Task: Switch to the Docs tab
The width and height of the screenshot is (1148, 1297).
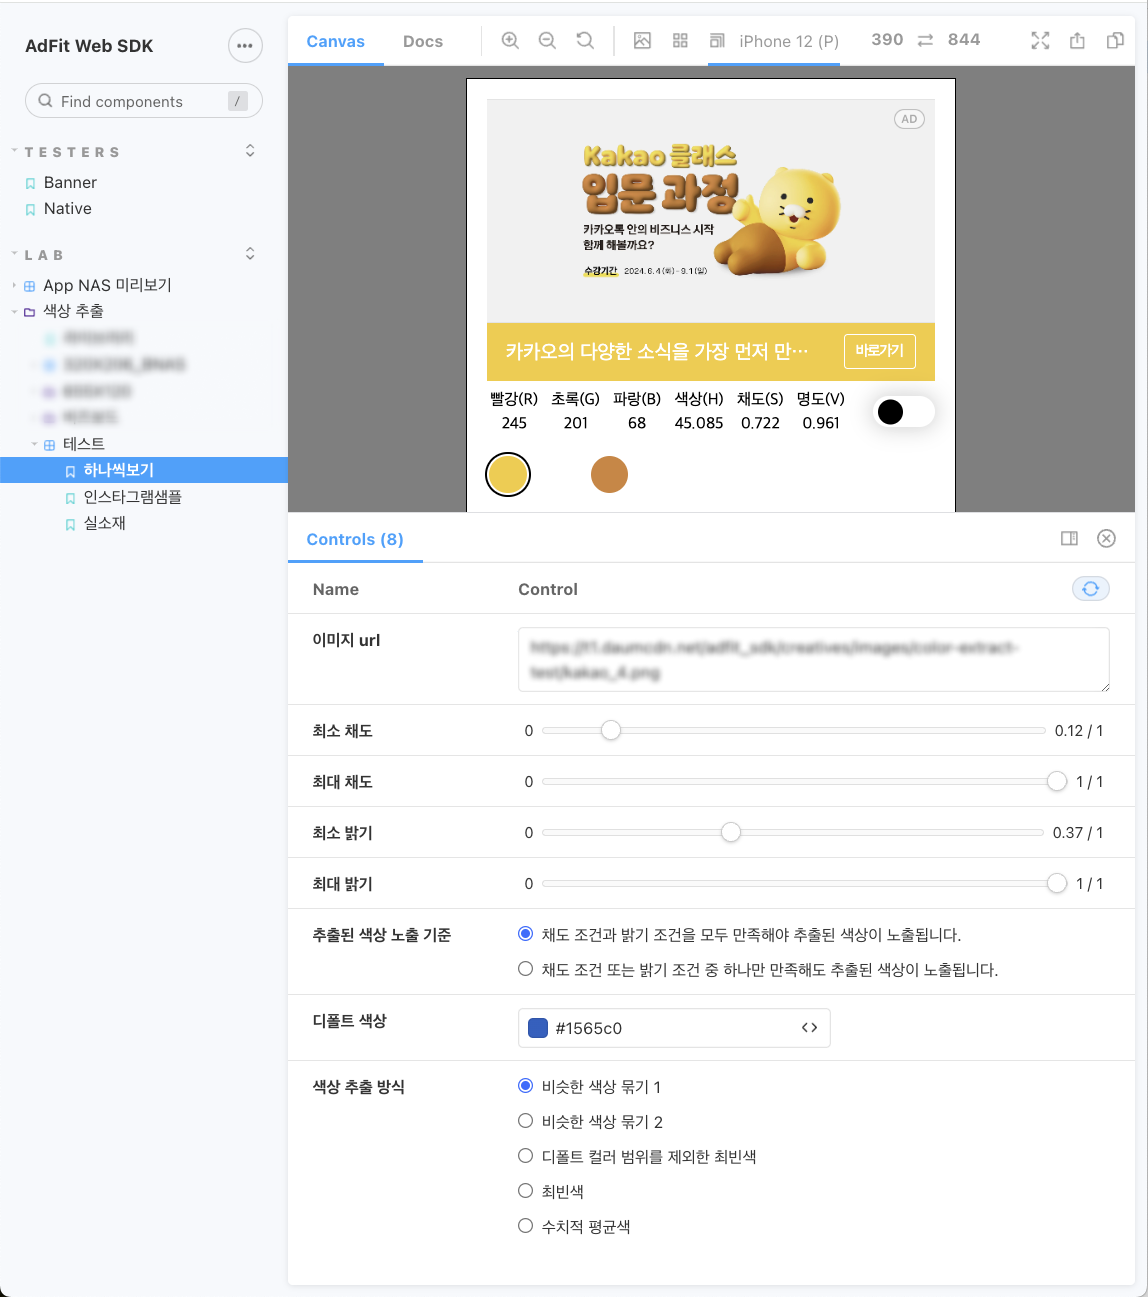Action: point(423,41)
